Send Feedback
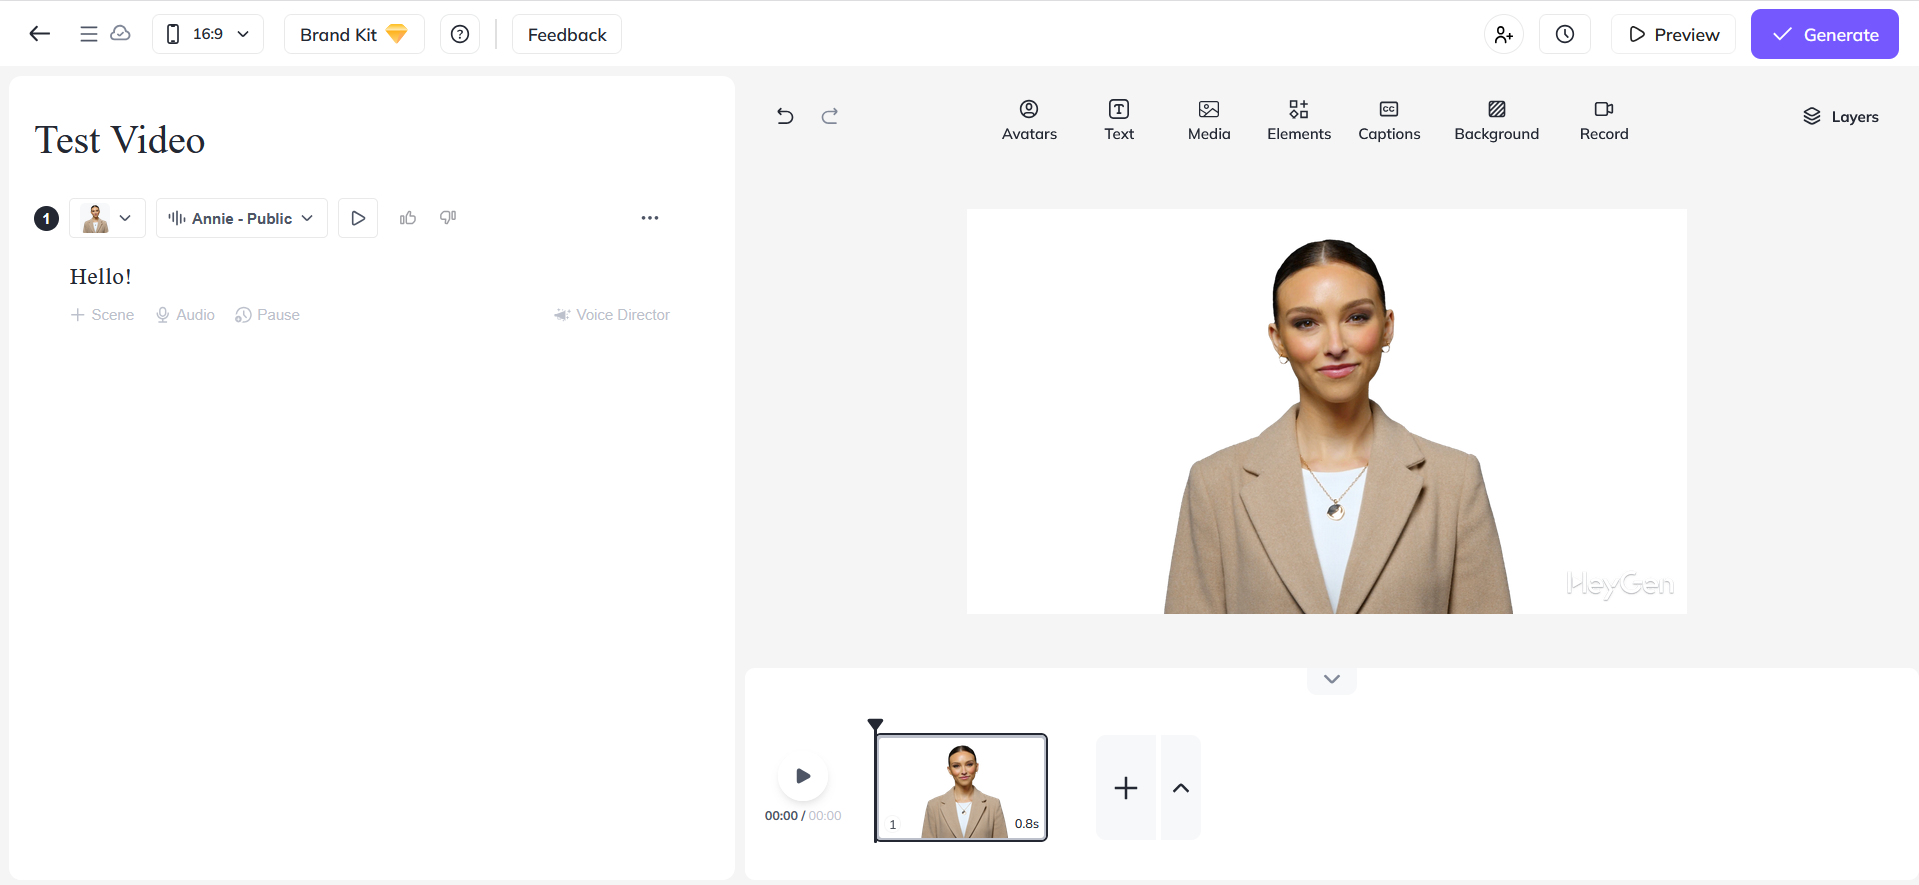1919x885 pixels. (567, 34)
